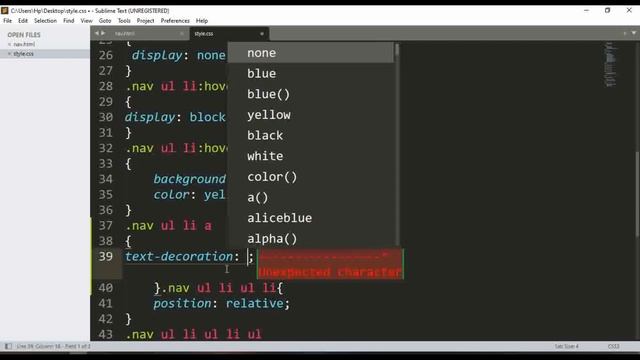
Task: Click the OPEN FILES sidebar heading
Action: [24, 35]
